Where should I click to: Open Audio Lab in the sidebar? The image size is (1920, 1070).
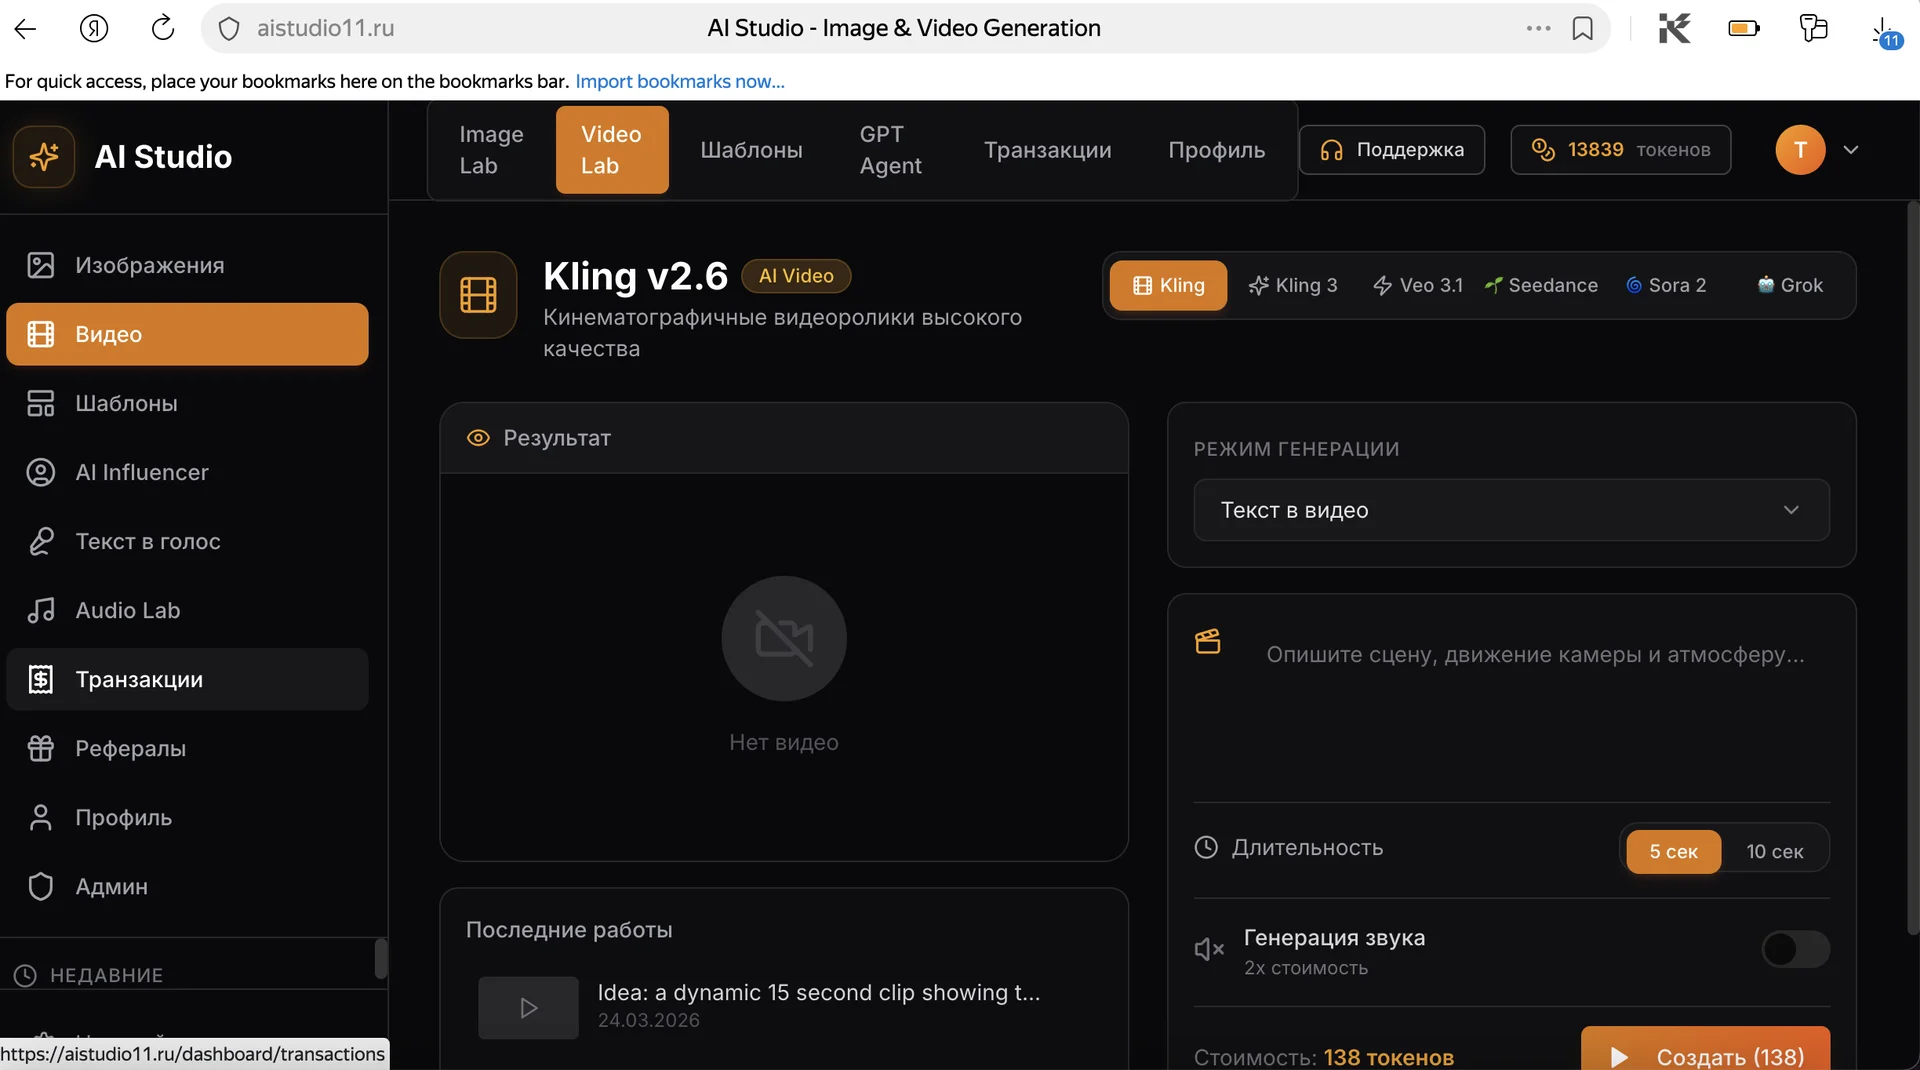[187, 610]
